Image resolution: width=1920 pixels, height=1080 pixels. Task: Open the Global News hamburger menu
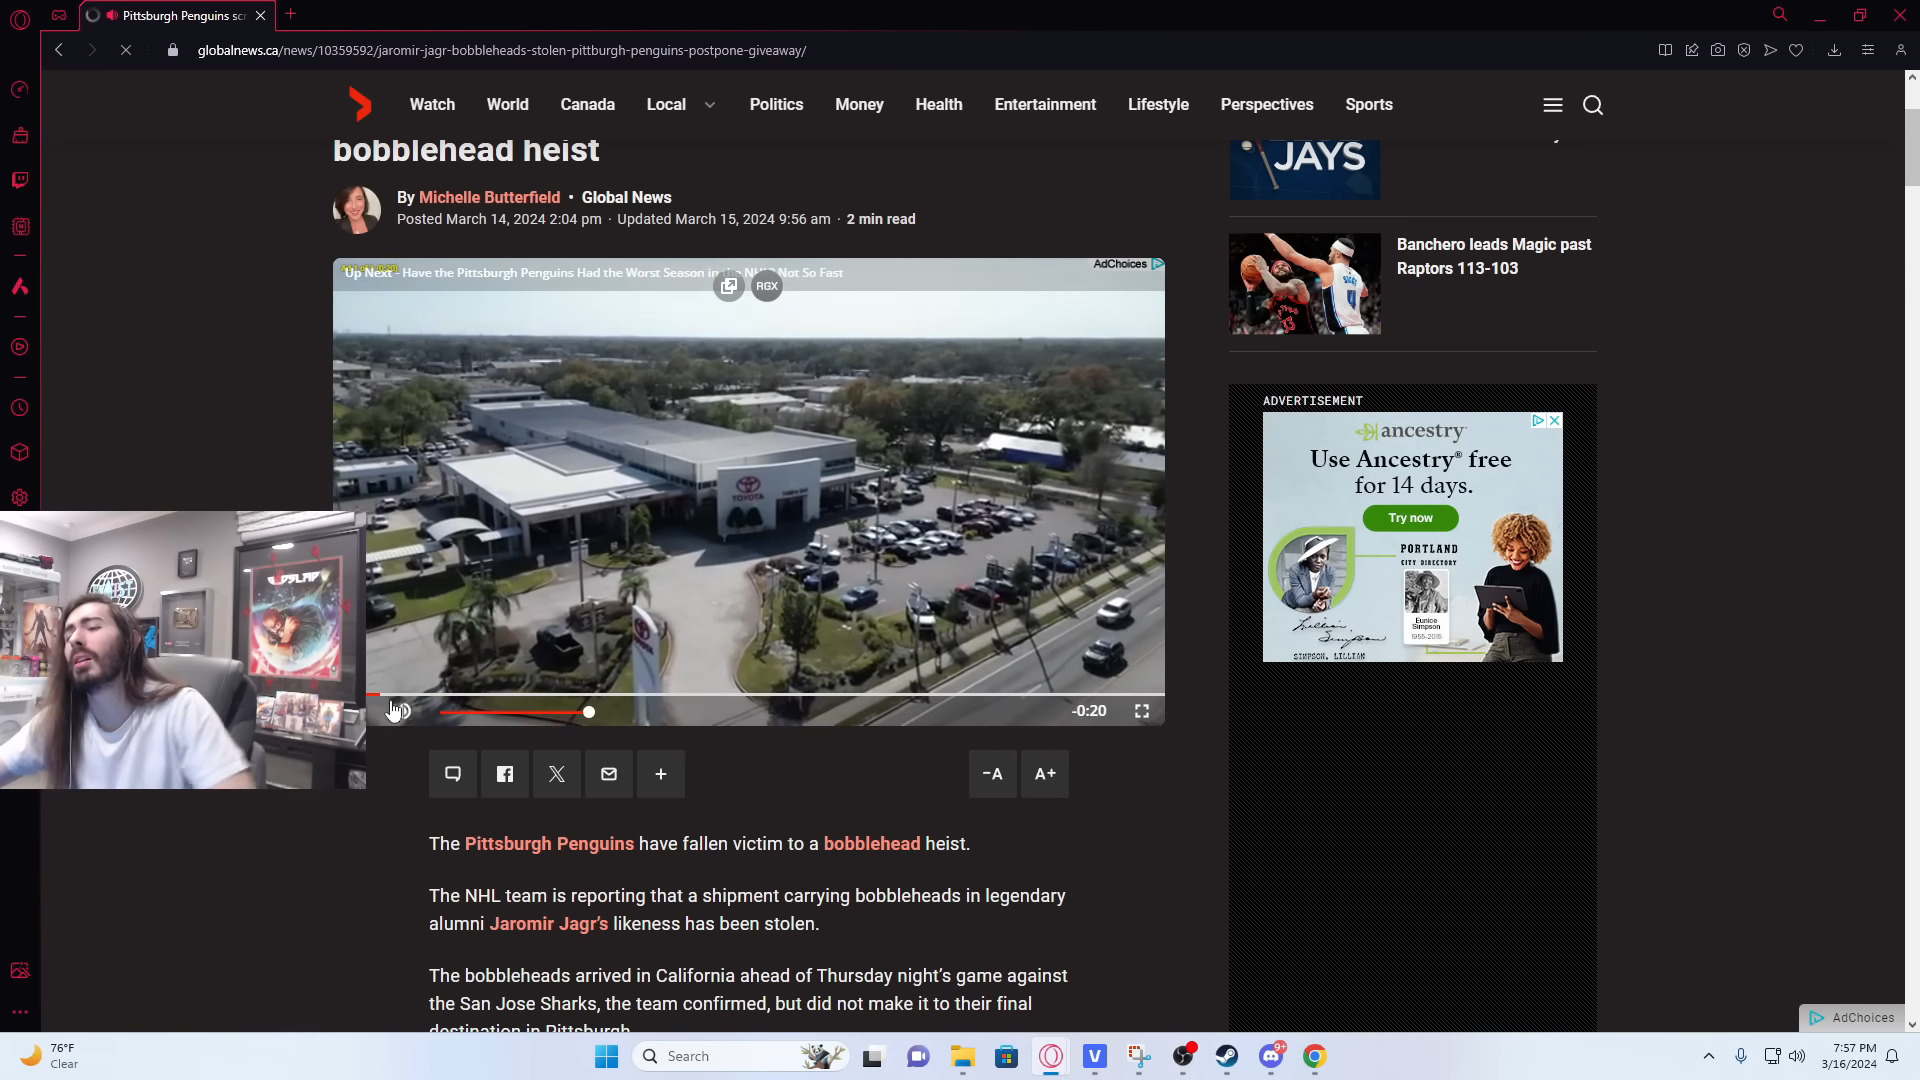pyautogui.click(x=1553, y=105)
